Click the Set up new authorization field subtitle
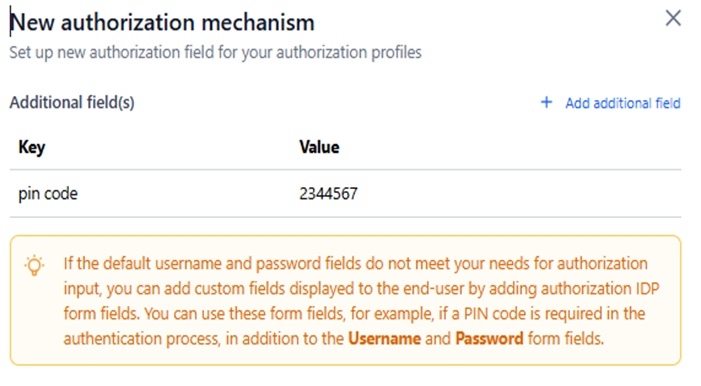The height and width of the screenshot is (386, 701). tap(215, 53)
